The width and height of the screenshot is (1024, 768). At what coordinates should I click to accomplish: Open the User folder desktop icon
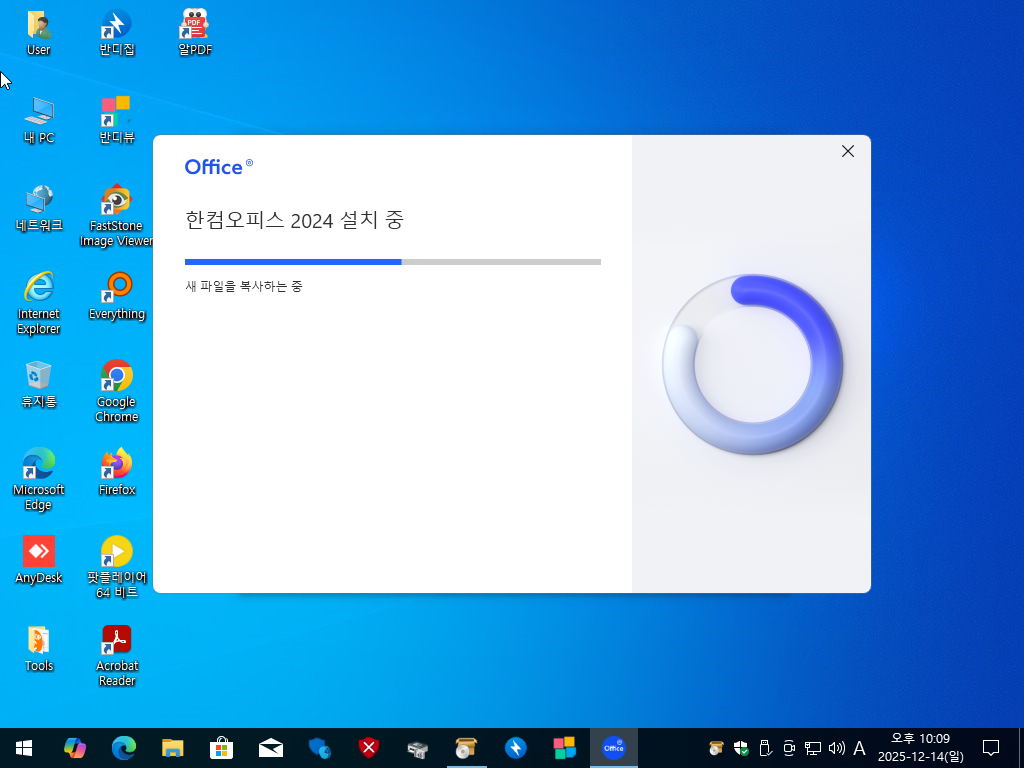[39, 33]
